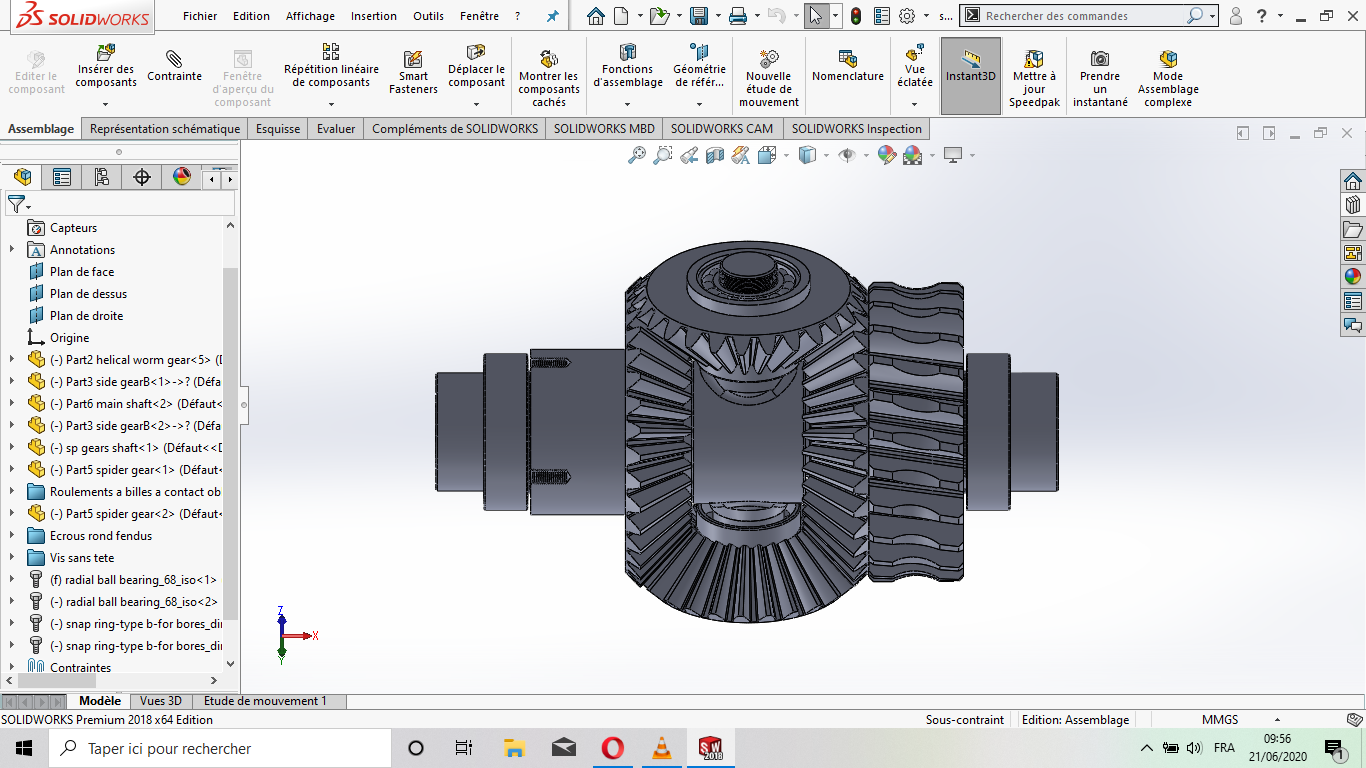Expand Contraintes mates node

pos(12,667)
